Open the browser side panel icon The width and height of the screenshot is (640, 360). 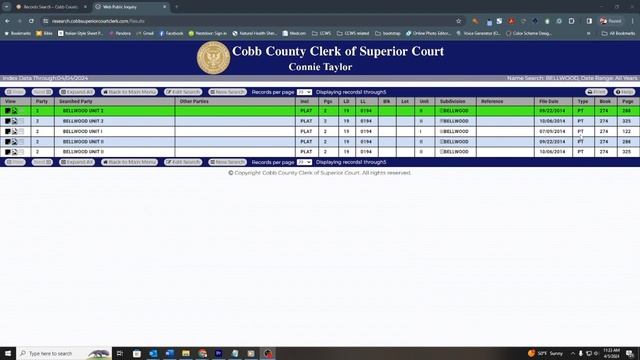coord(589,21)
